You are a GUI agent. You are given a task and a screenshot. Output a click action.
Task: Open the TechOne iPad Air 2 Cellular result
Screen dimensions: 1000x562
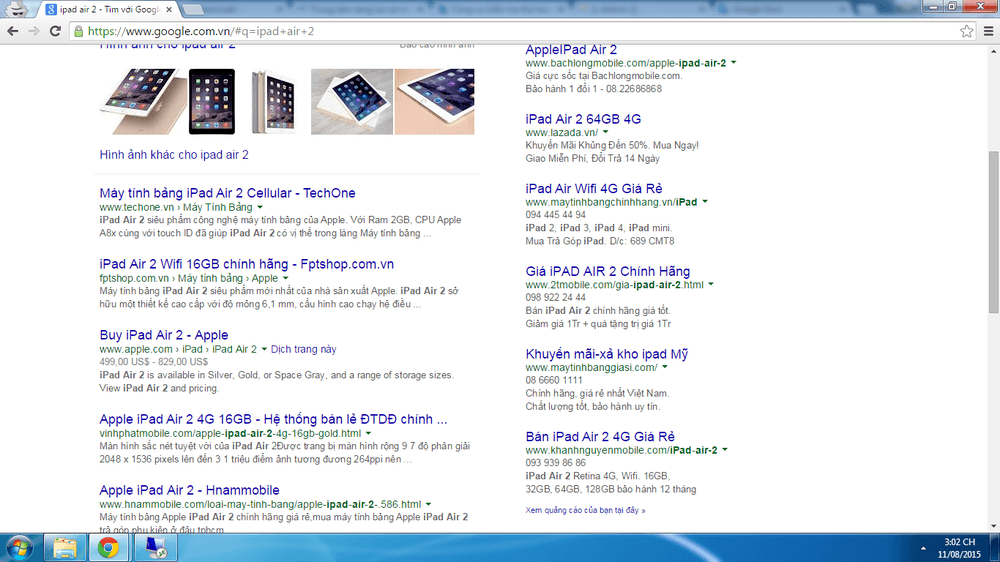(x=227, y=193)
